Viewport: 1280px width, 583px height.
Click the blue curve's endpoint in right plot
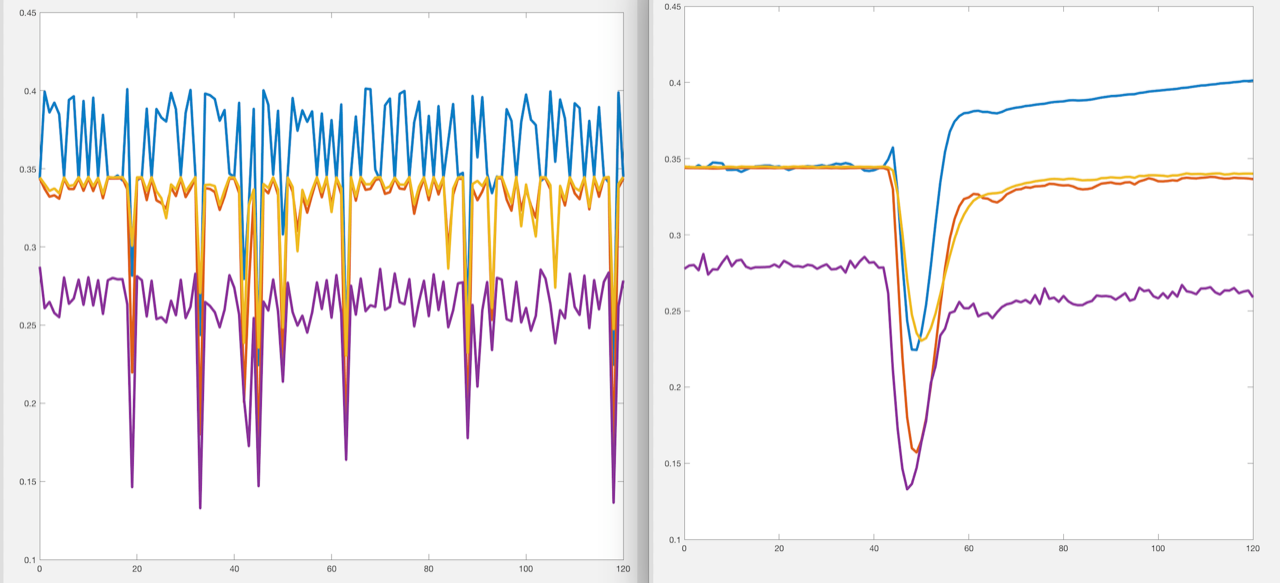(1252, 81)
